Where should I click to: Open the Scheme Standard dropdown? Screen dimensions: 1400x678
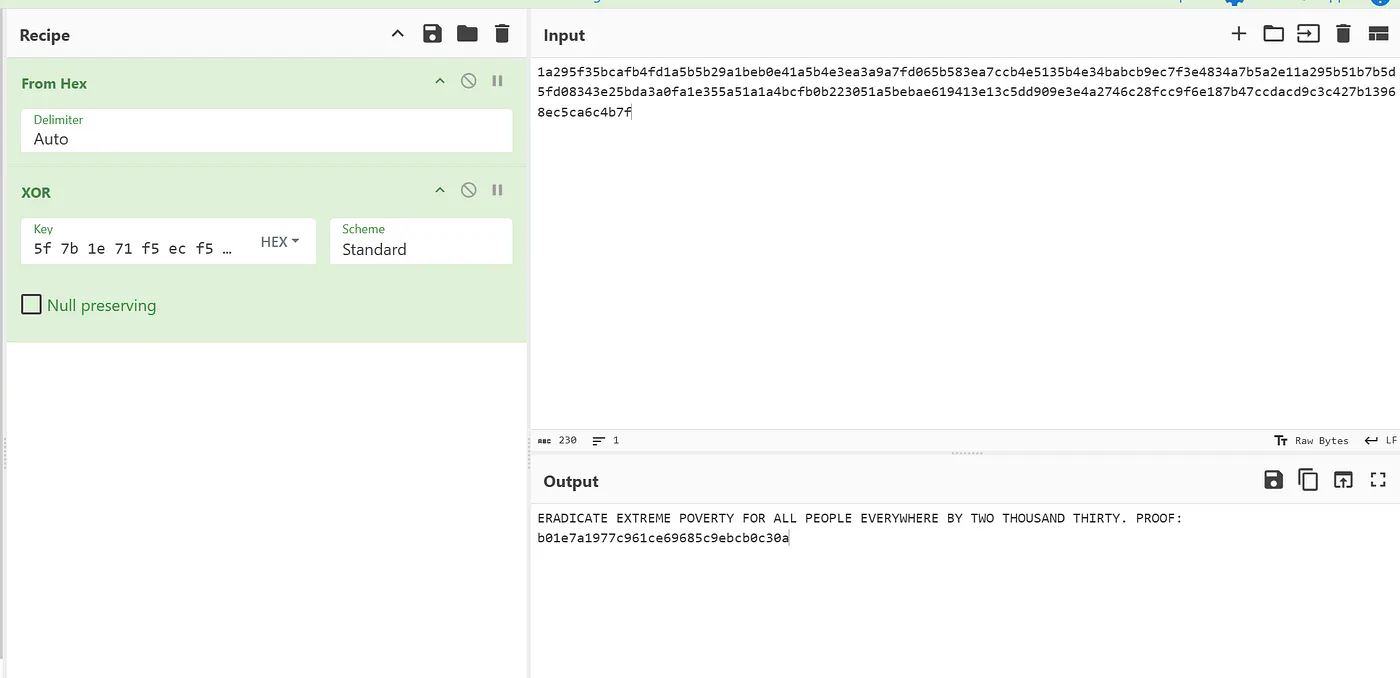click(421, 241)
